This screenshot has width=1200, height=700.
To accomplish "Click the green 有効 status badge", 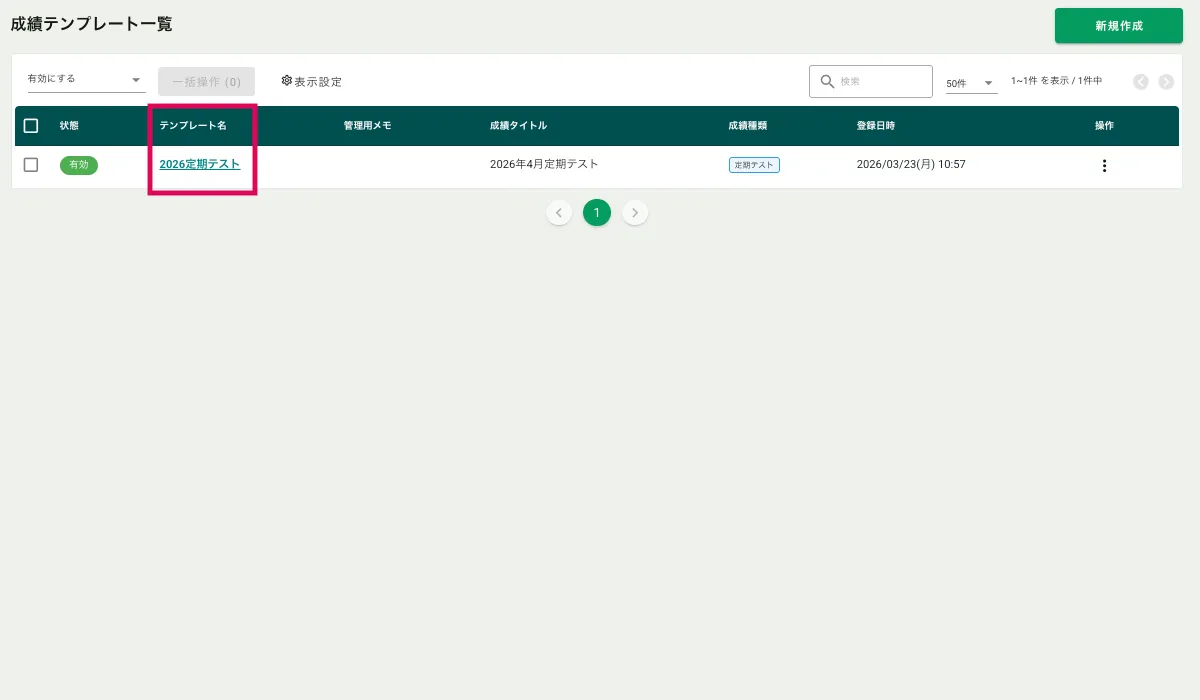I will pos(79,165).
